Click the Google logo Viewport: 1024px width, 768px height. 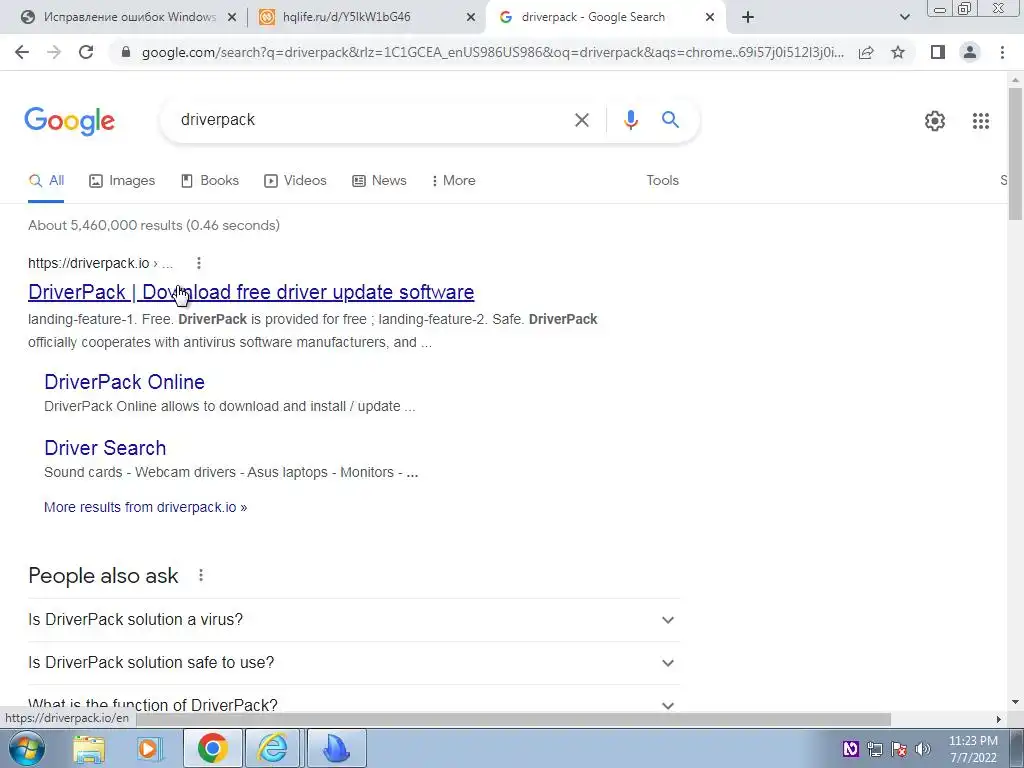(69, 121)
